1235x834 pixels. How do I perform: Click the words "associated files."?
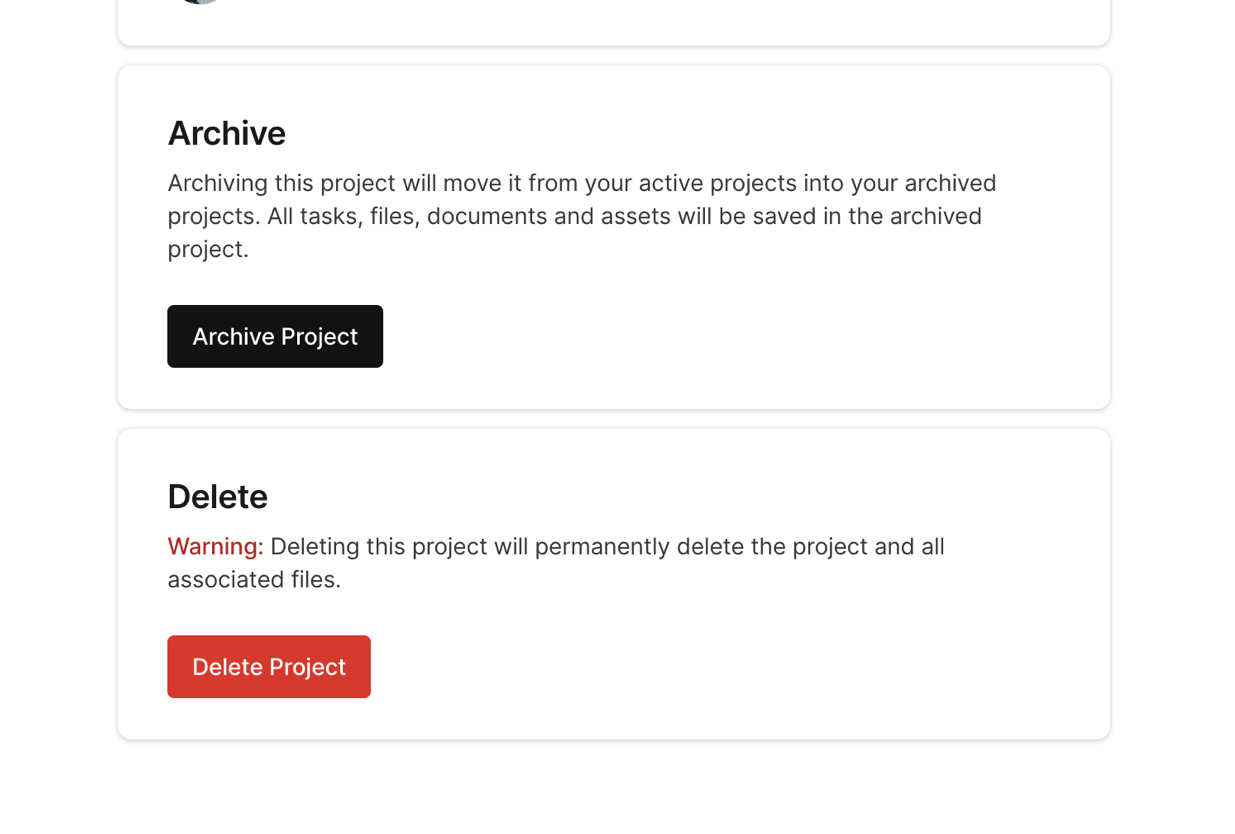coord(254,580)
